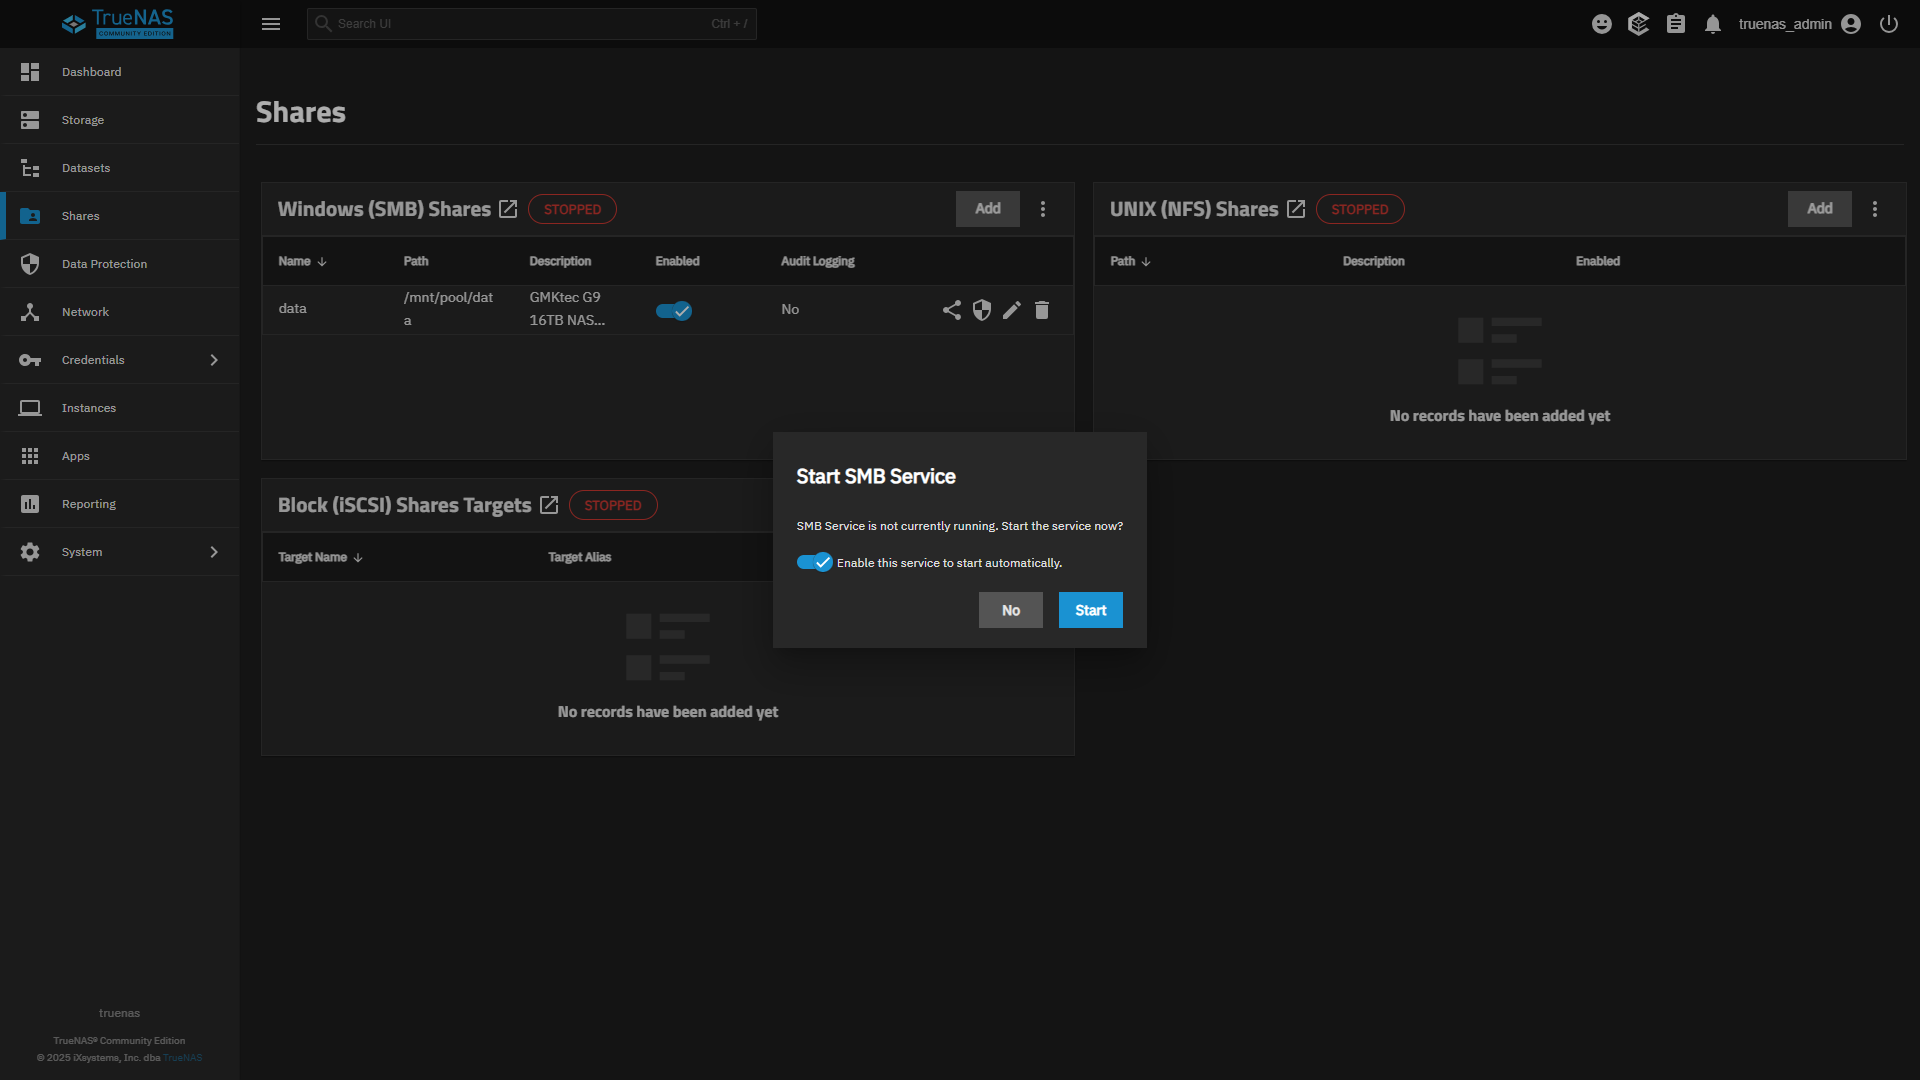Image resolution: width=1920 pixels, height=1080 pixels.
Task: Toggle the Enabled switch for data share
Action: pos(673,310)
